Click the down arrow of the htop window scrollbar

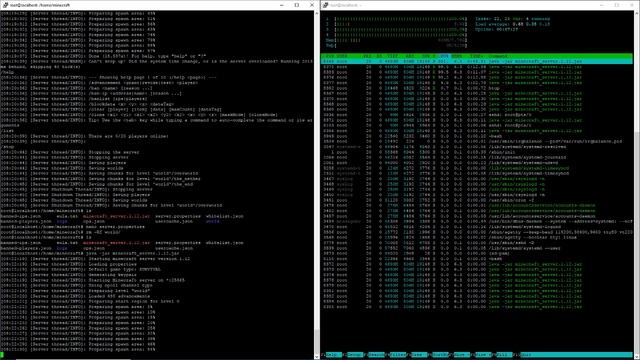pyautogui.click(x=637, y=356)
